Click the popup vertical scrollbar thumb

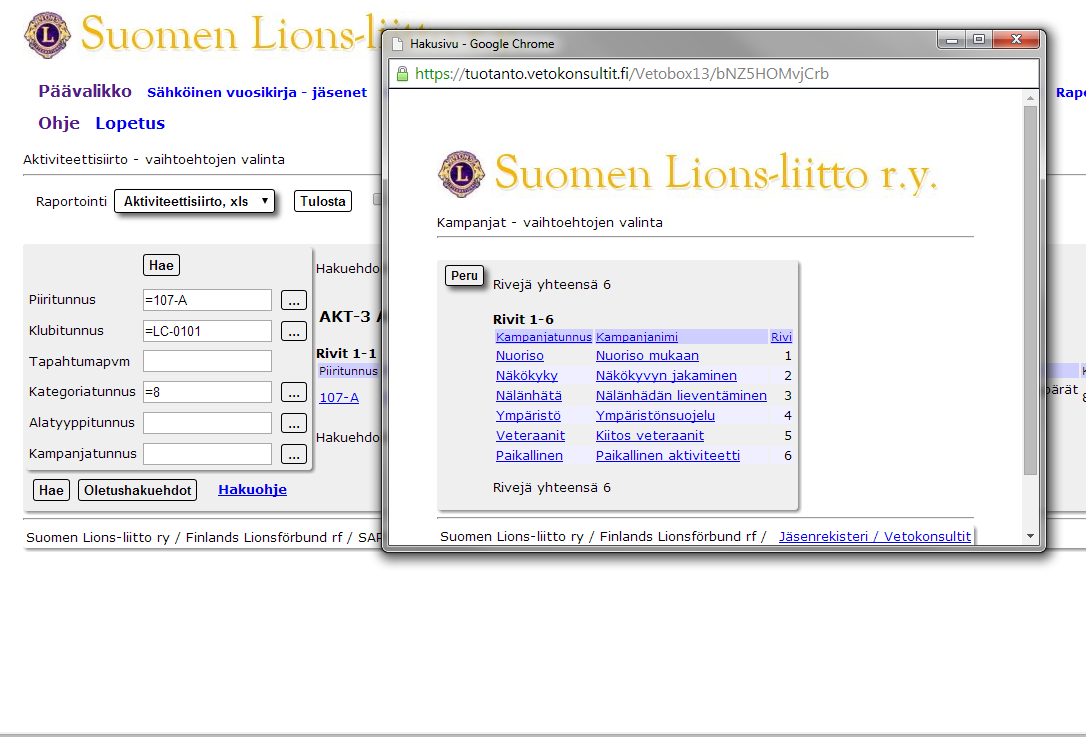[1030, 291]
